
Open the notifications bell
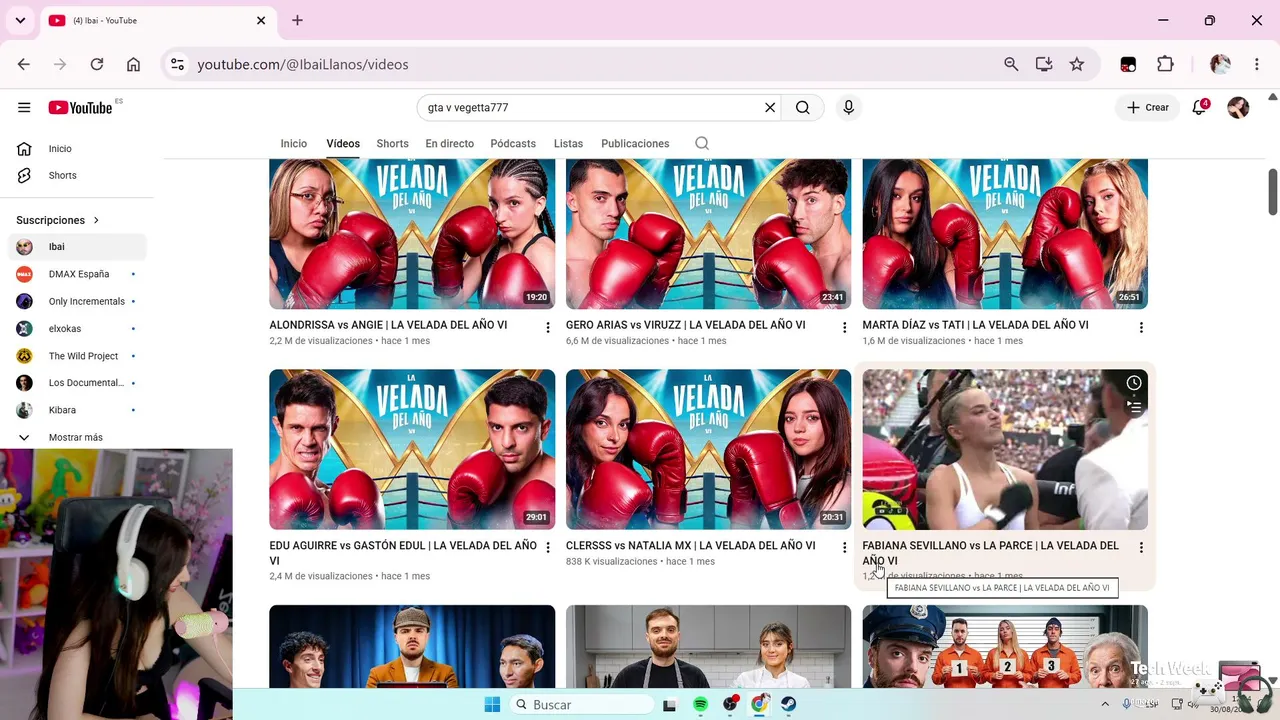coord(1199,108)
